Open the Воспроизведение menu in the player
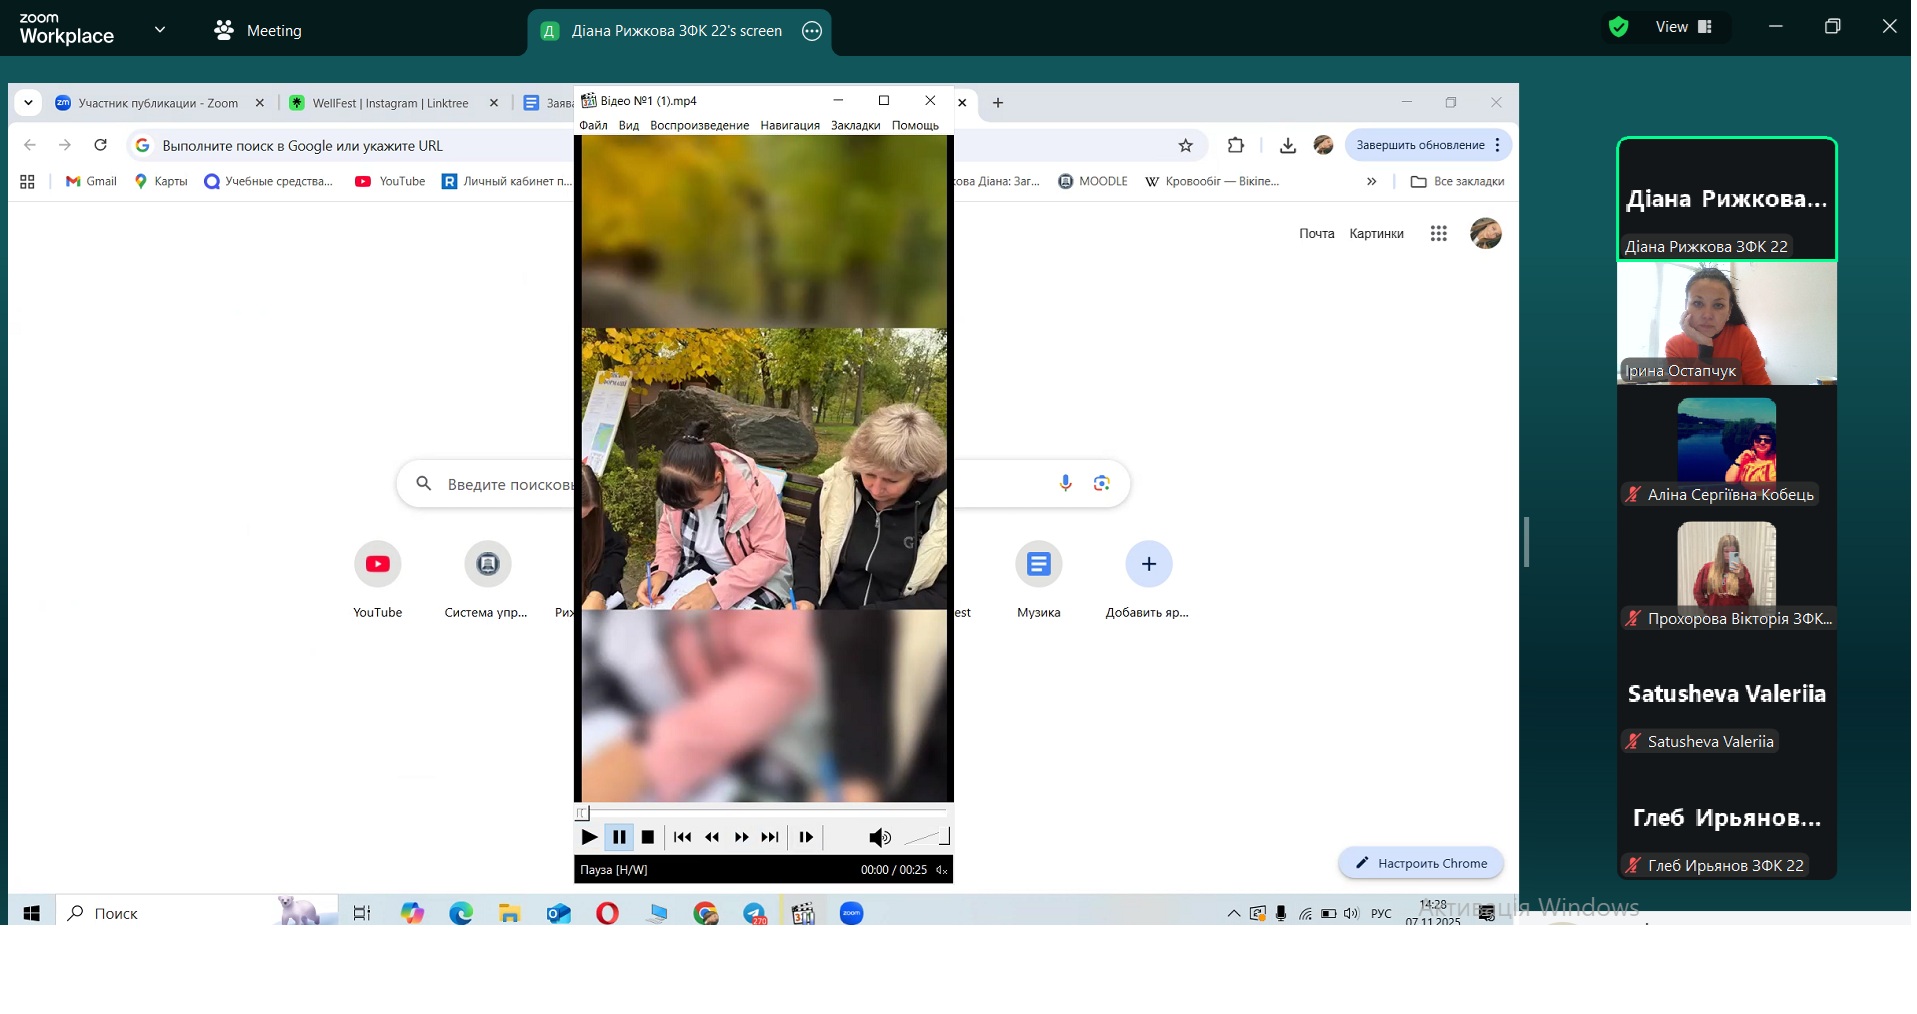The width and height of the screenshot is (1917, 1014). coord(699,126)
